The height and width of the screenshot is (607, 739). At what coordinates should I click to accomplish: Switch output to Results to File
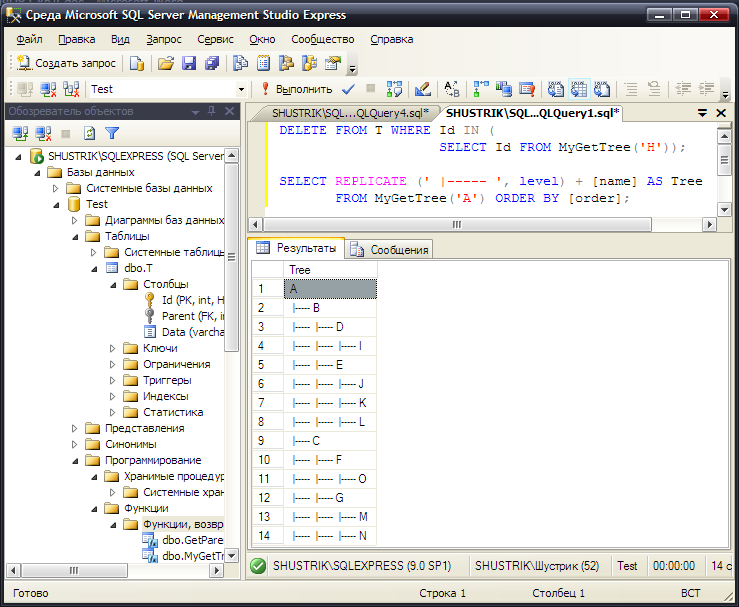(602, 89)
